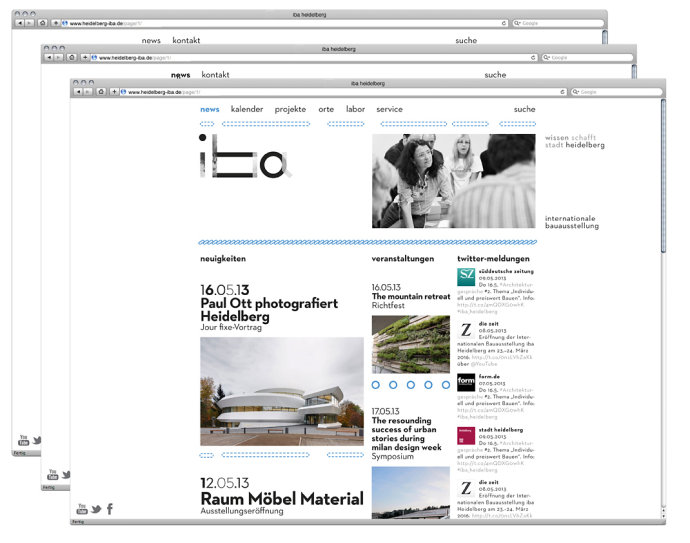Click the back arrow in the rearmost browser window
This screenshot has width=690, height=543.
pos(20,23)
